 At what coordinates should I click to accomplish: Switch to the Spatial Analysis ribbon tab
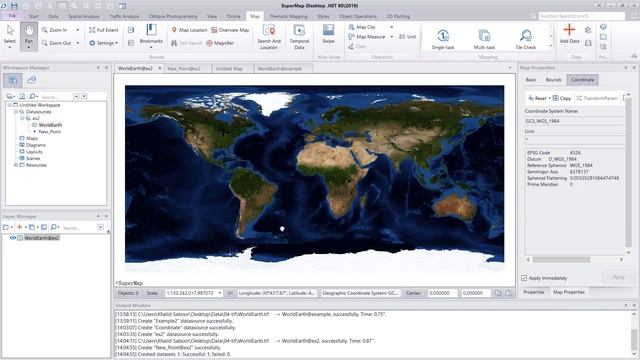tap(84, 16)
